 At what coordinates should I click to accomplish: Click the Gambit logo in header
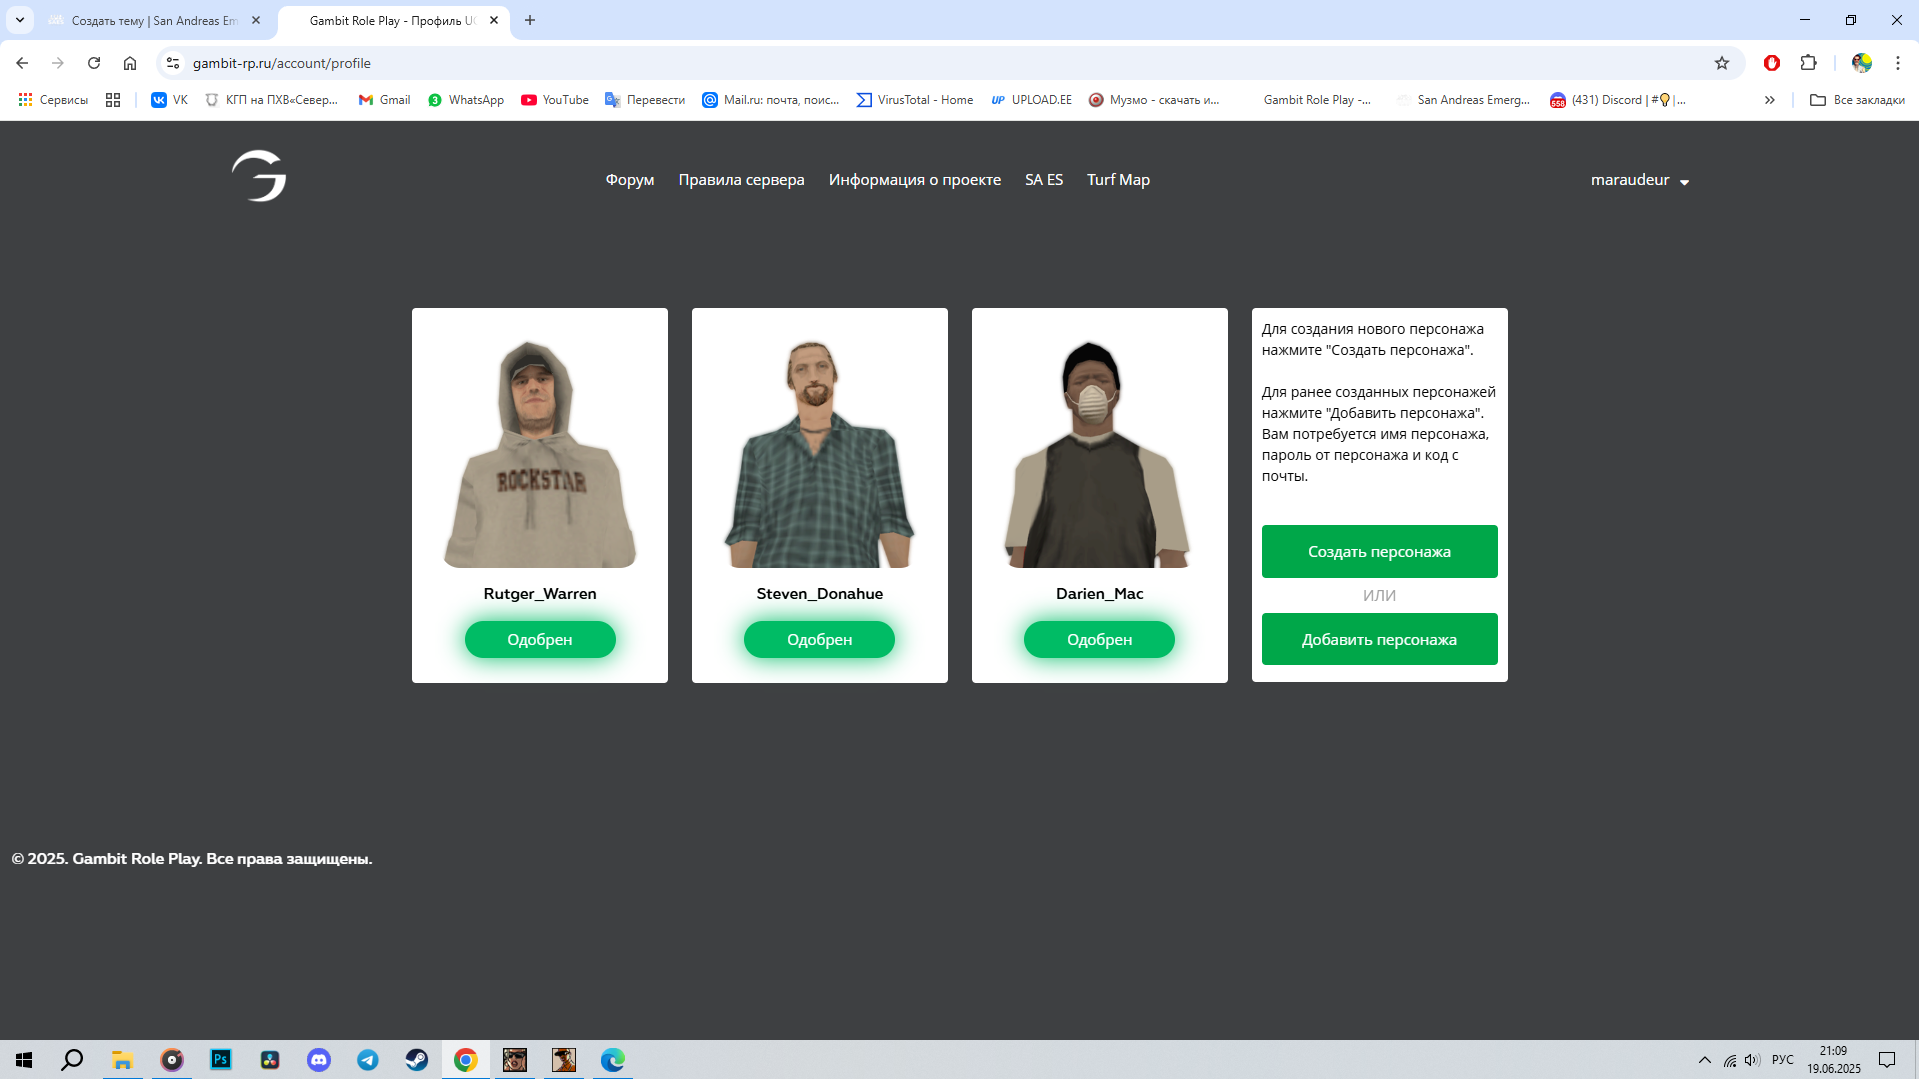259,176
